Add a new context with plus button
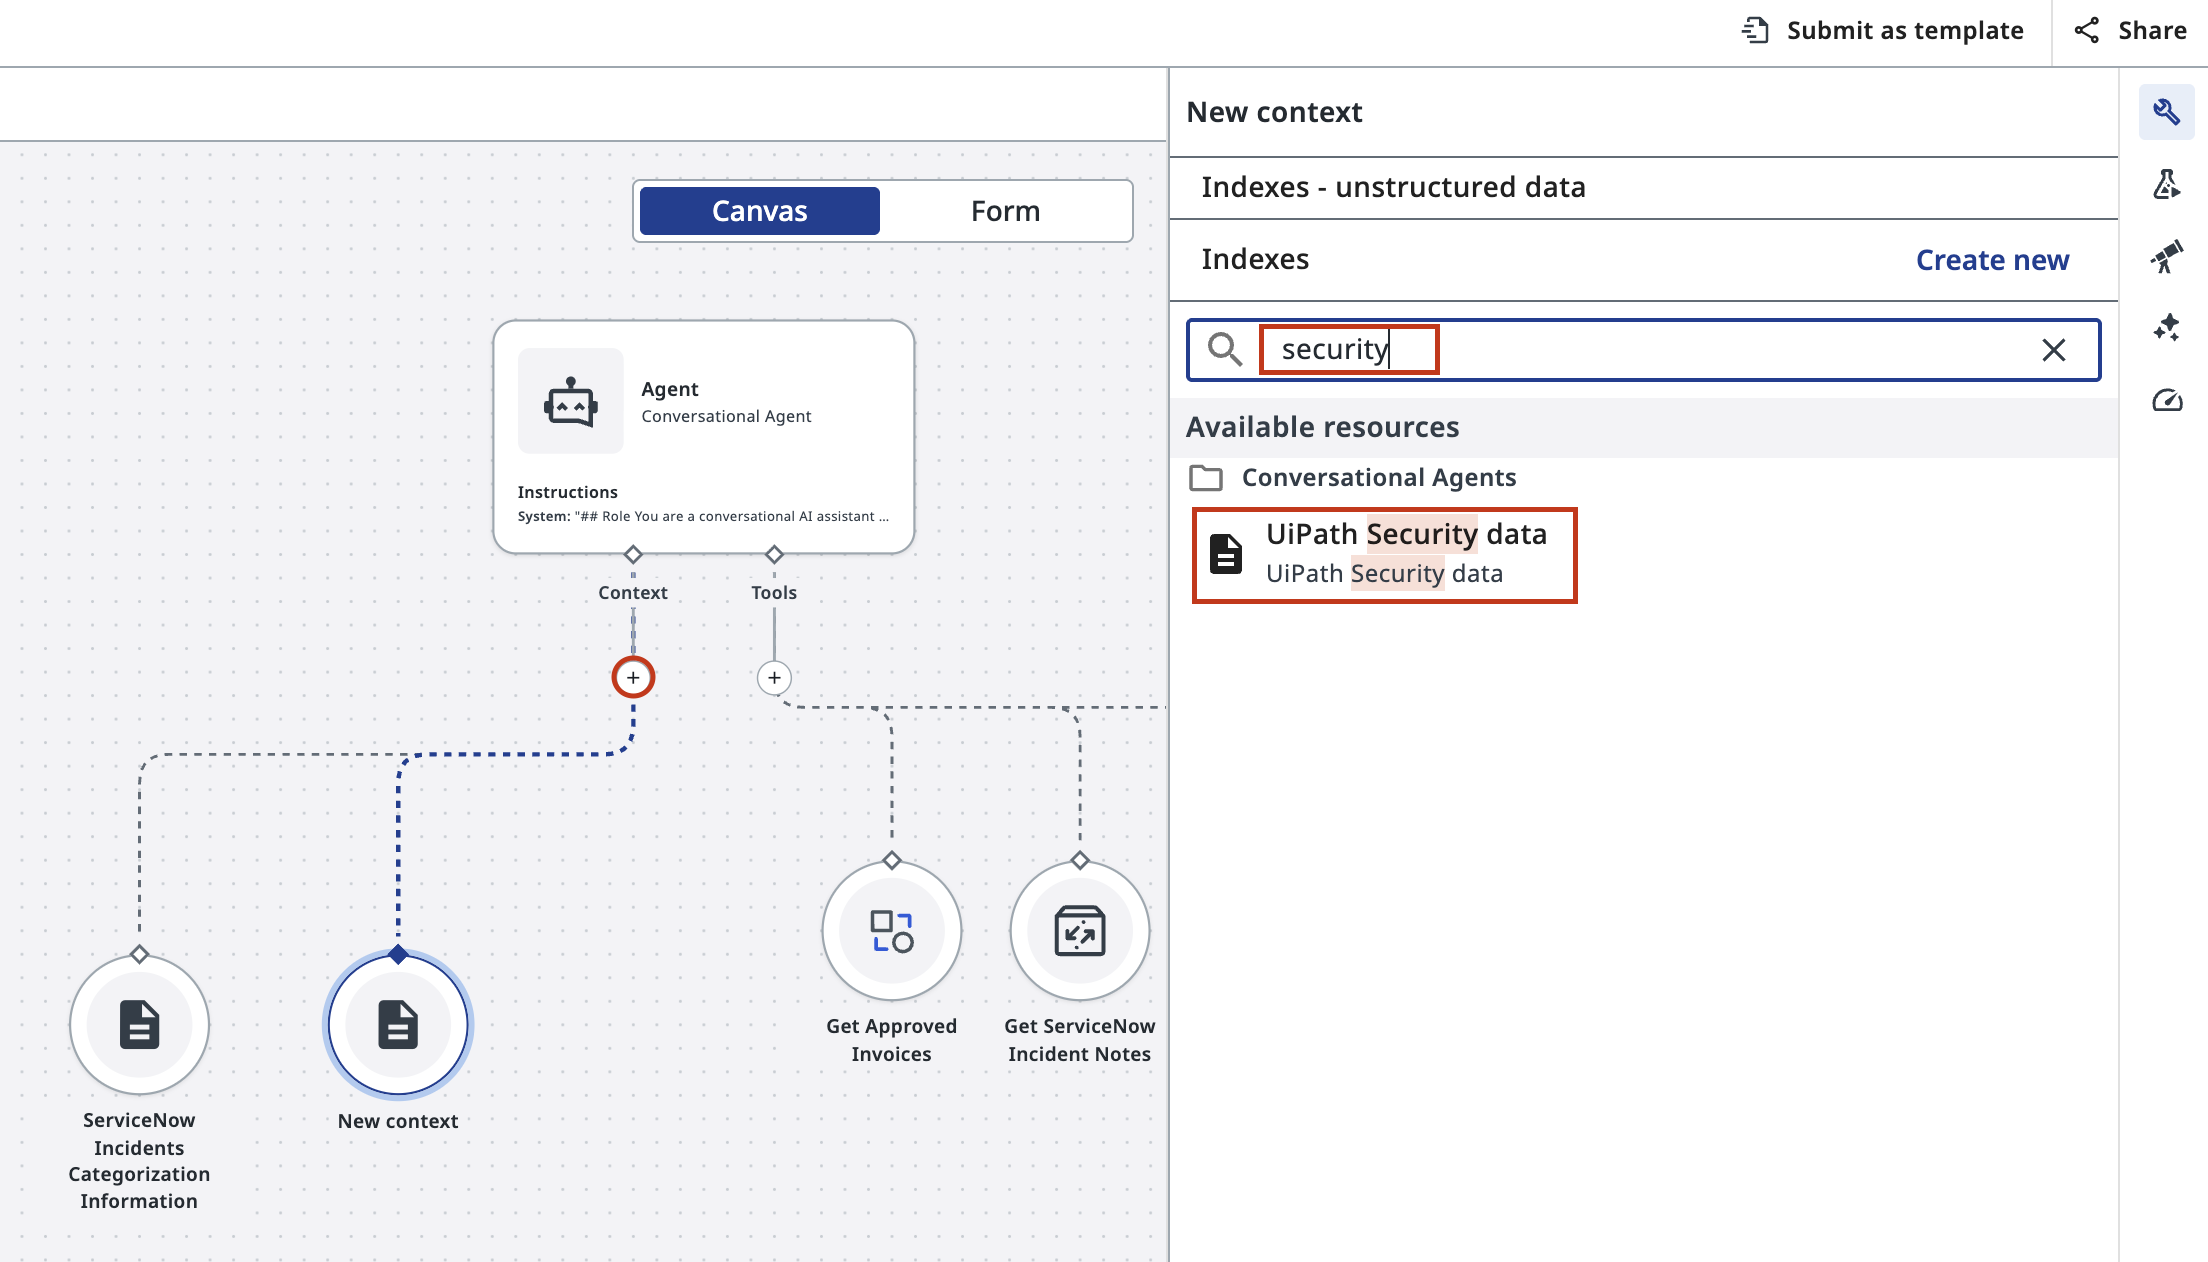The width and height of the screenshot is (2208, 1262). 633,678
